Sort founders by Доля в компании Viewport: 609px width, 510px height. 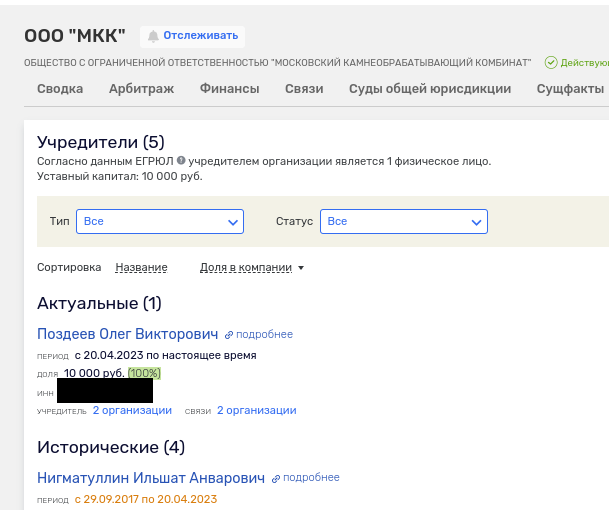click(x=246, y=267)
